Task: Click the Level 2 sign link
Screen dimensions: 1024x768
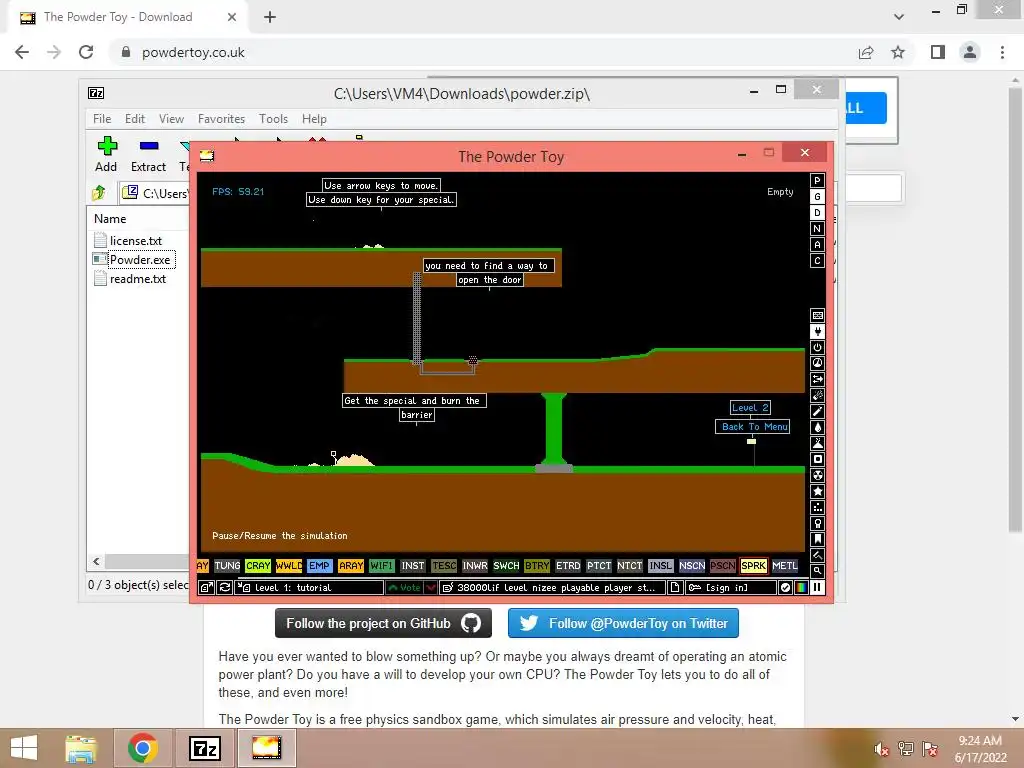Action: click(750, 408)
